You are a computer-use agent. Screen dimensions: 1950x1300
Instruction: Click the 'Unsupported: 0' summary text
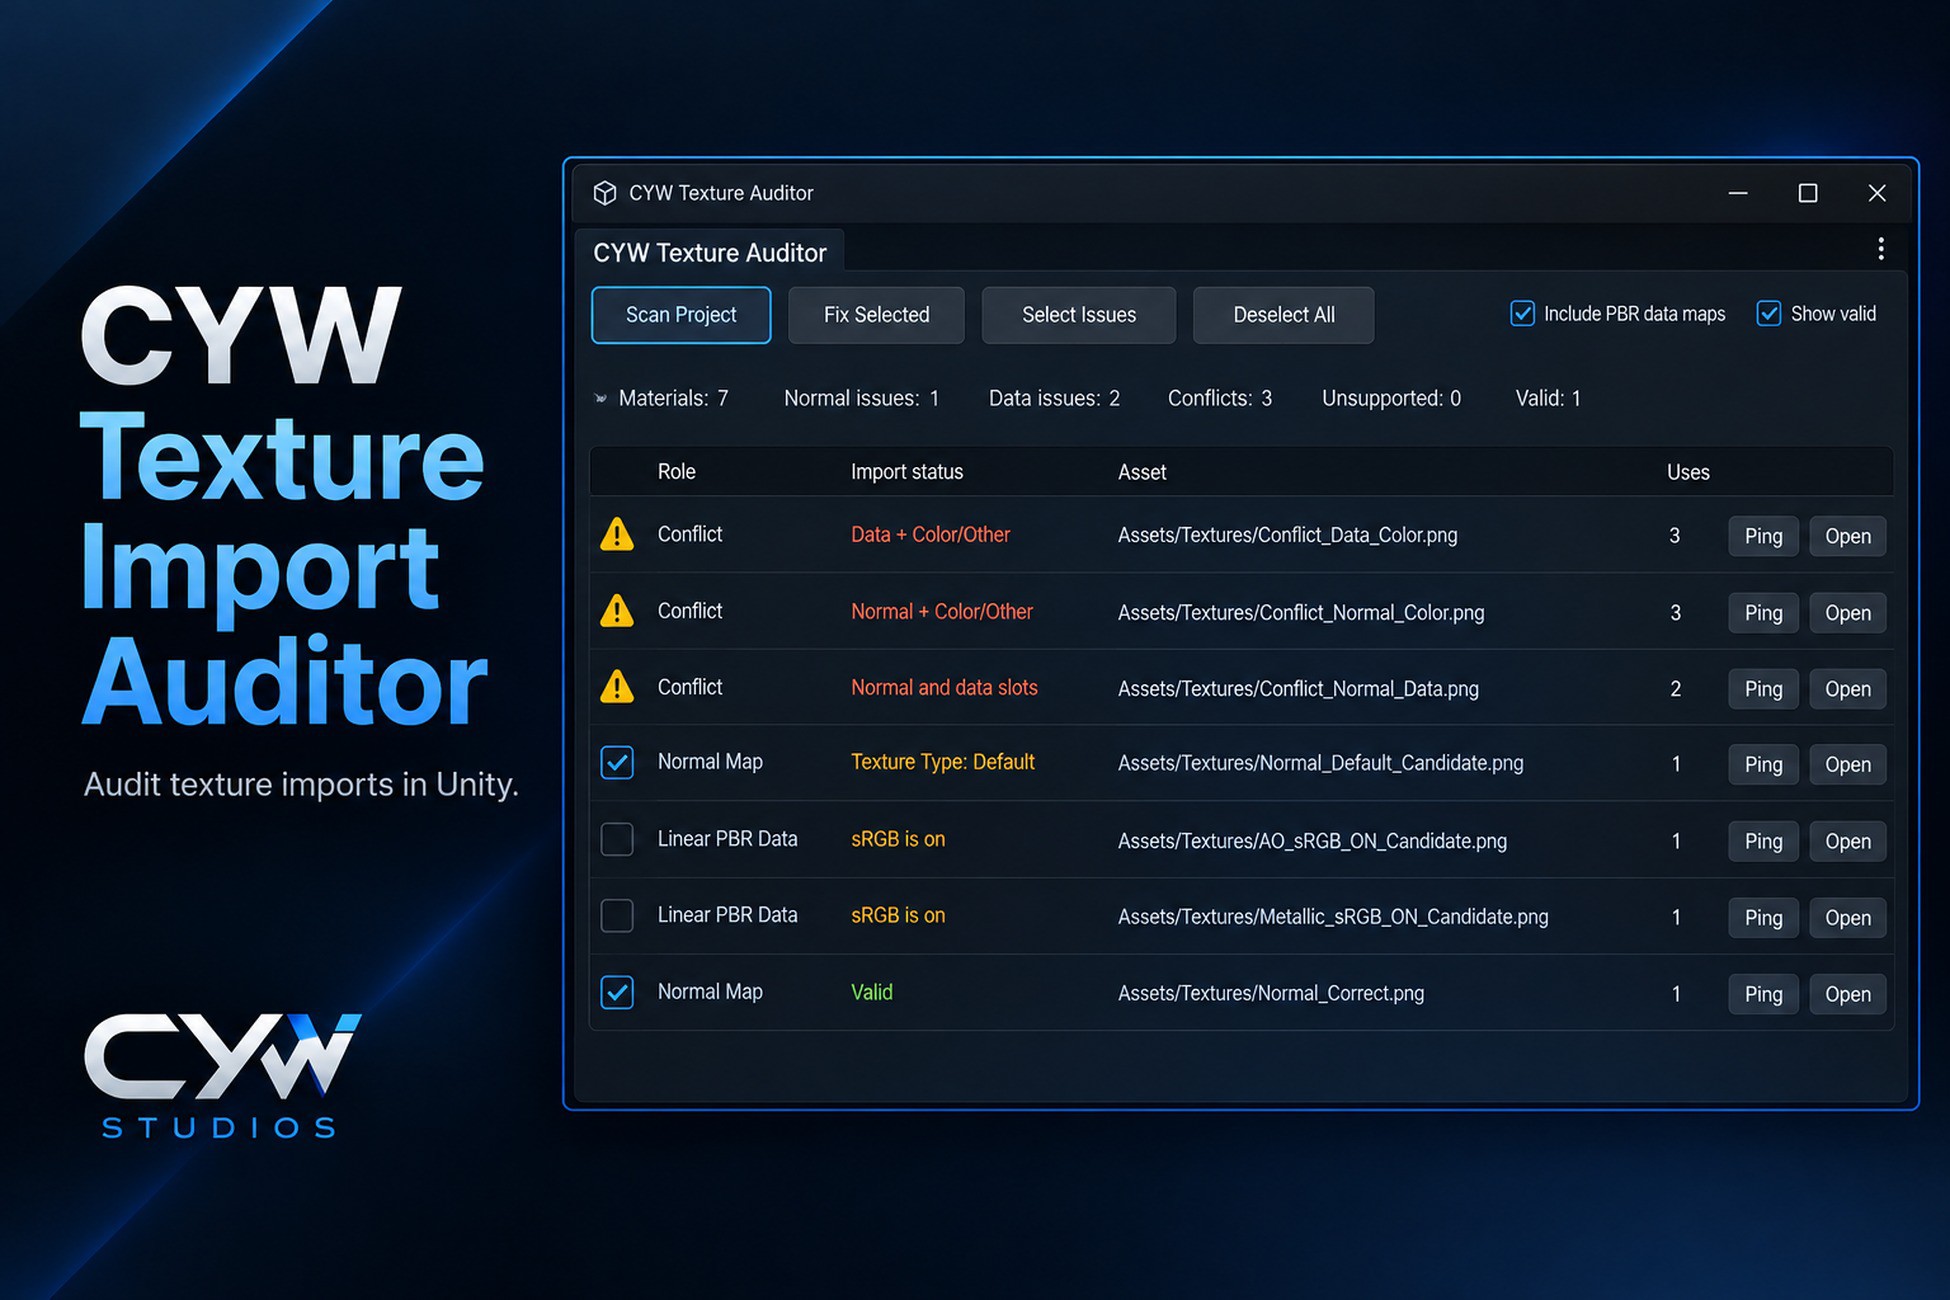(1391, 398)
